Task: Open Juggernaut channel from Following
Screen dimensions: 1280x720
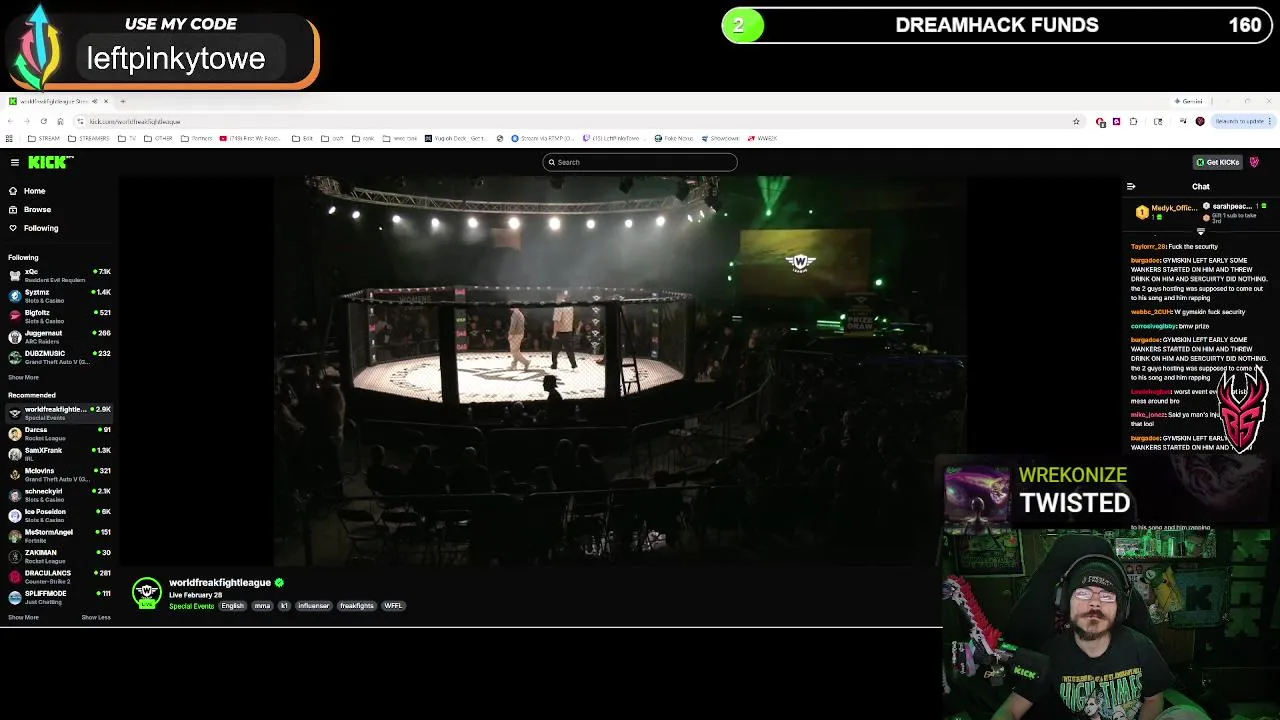Action: click(x=60, y=337)
